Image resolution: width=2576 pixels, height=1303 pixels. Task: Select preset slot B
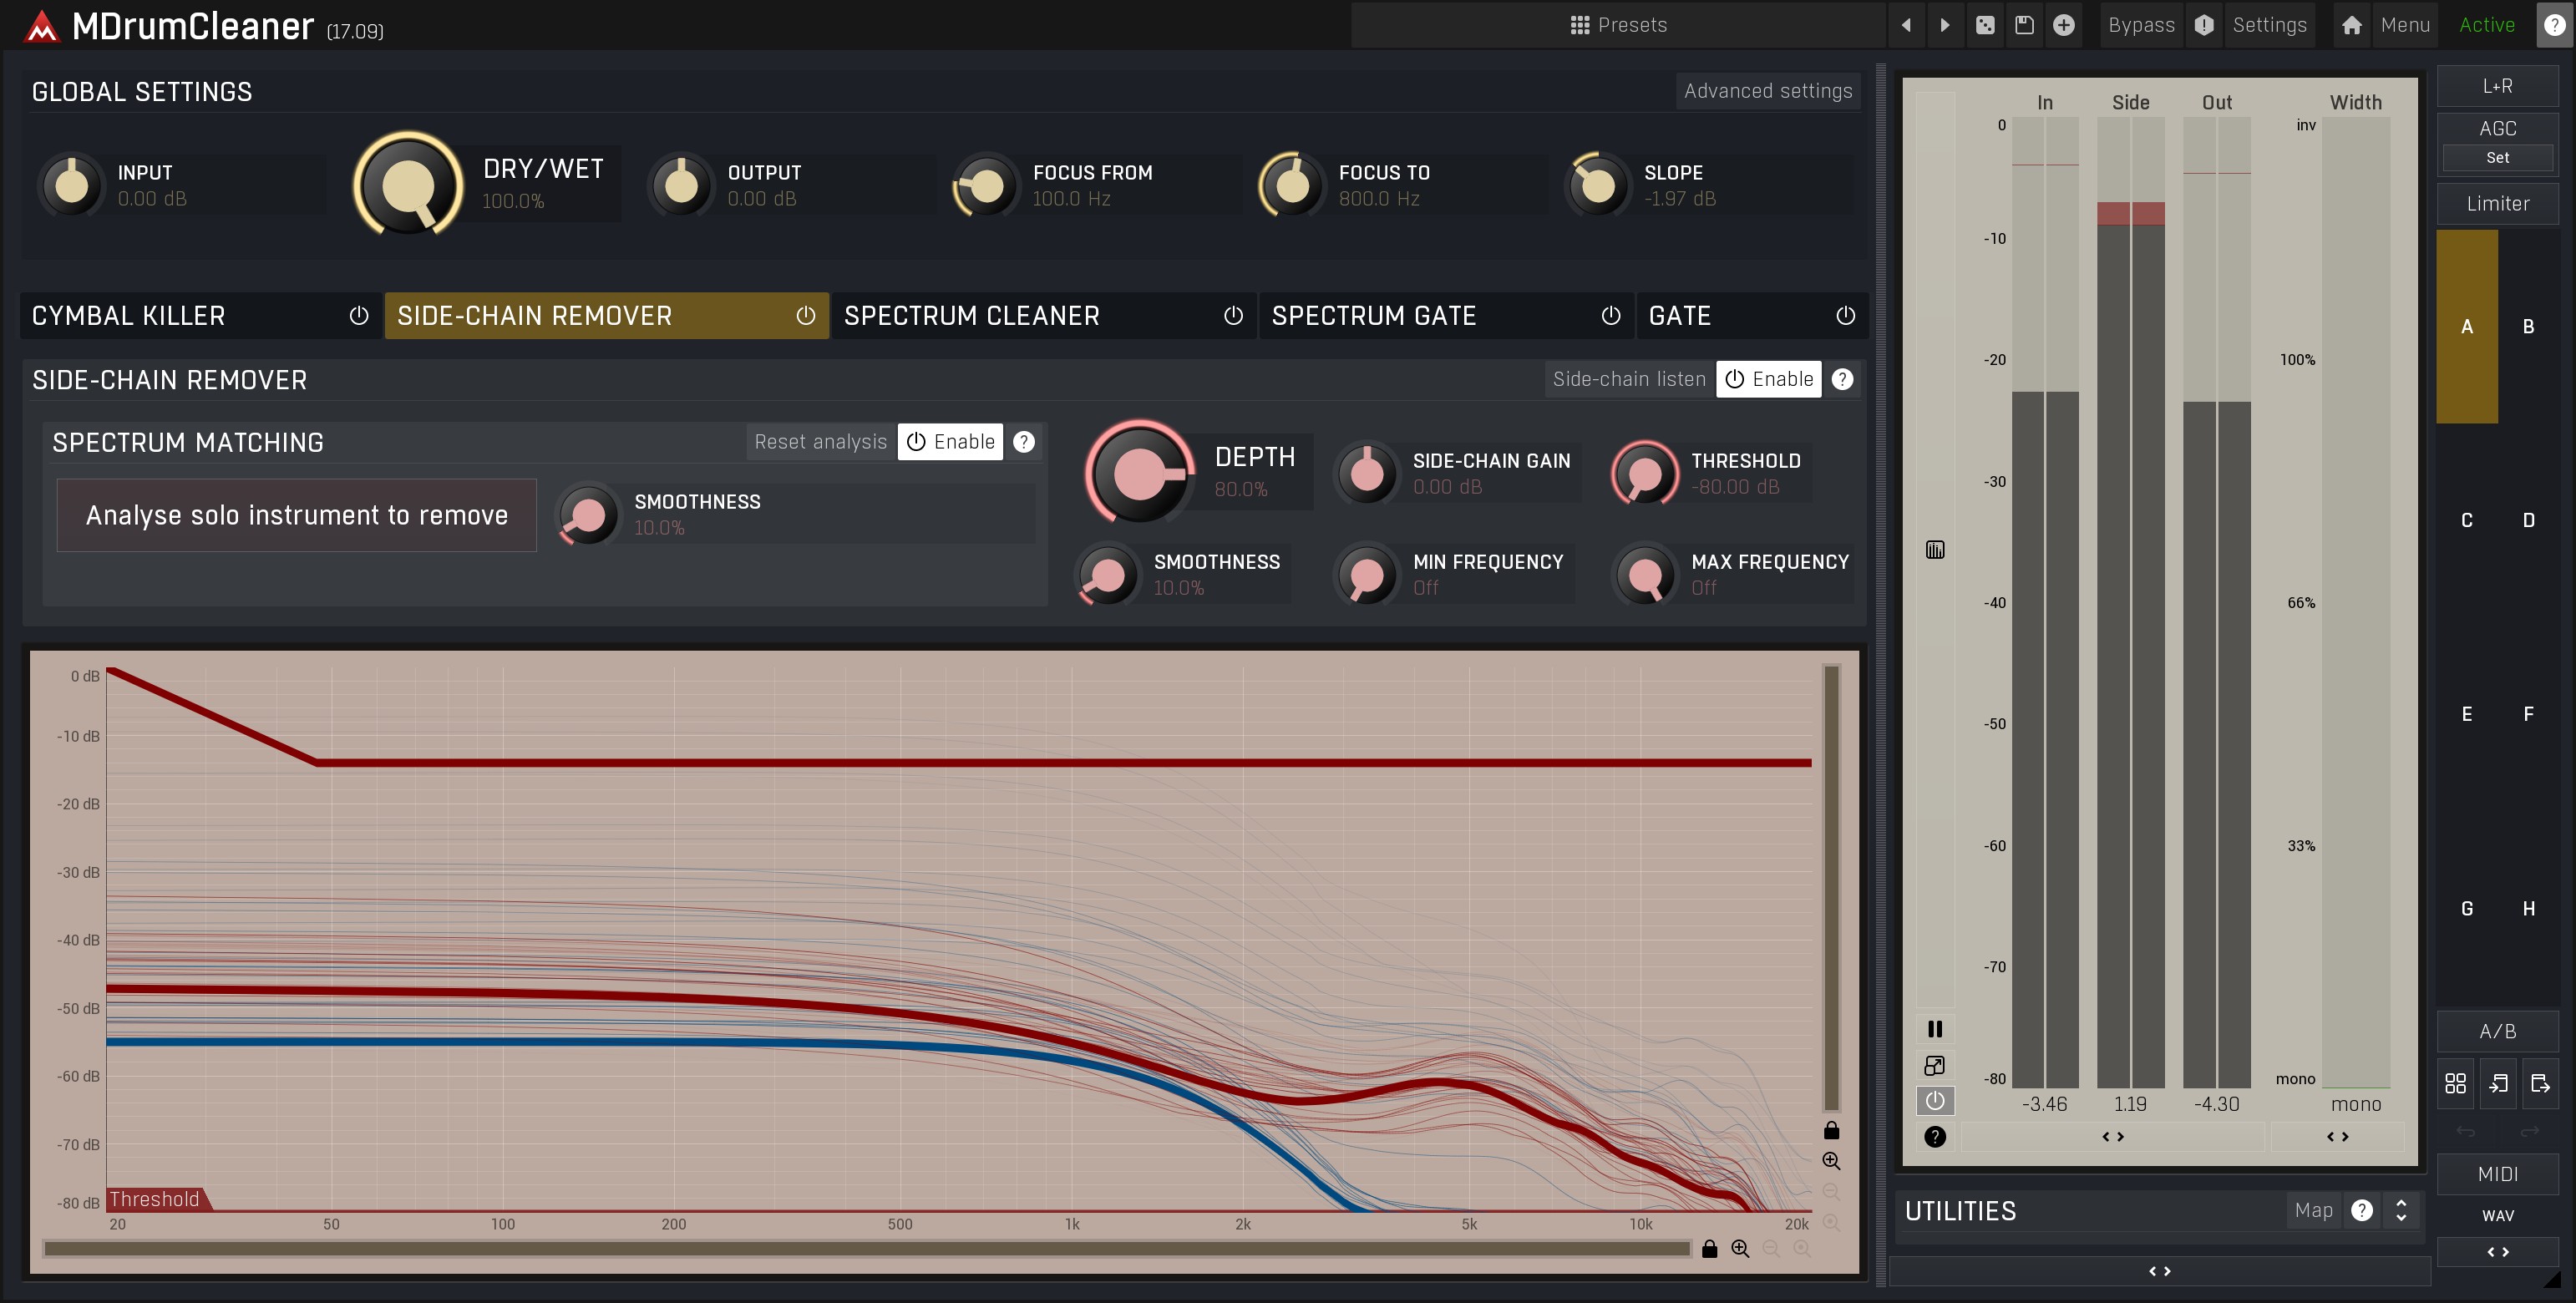click(x=2529, y=327)
